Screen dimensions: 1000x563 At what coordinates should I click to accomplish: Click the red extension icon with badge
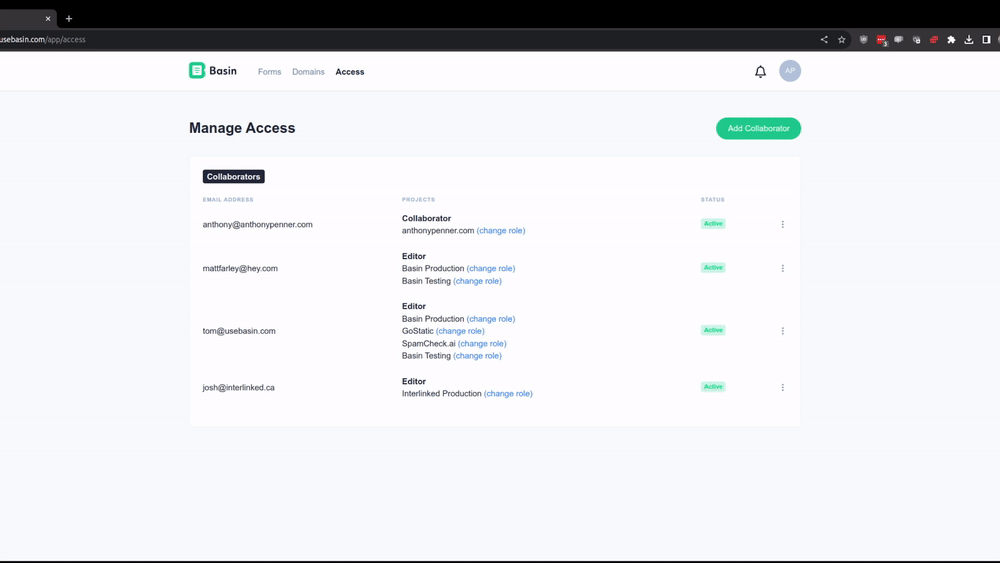[x=881, y=40]
